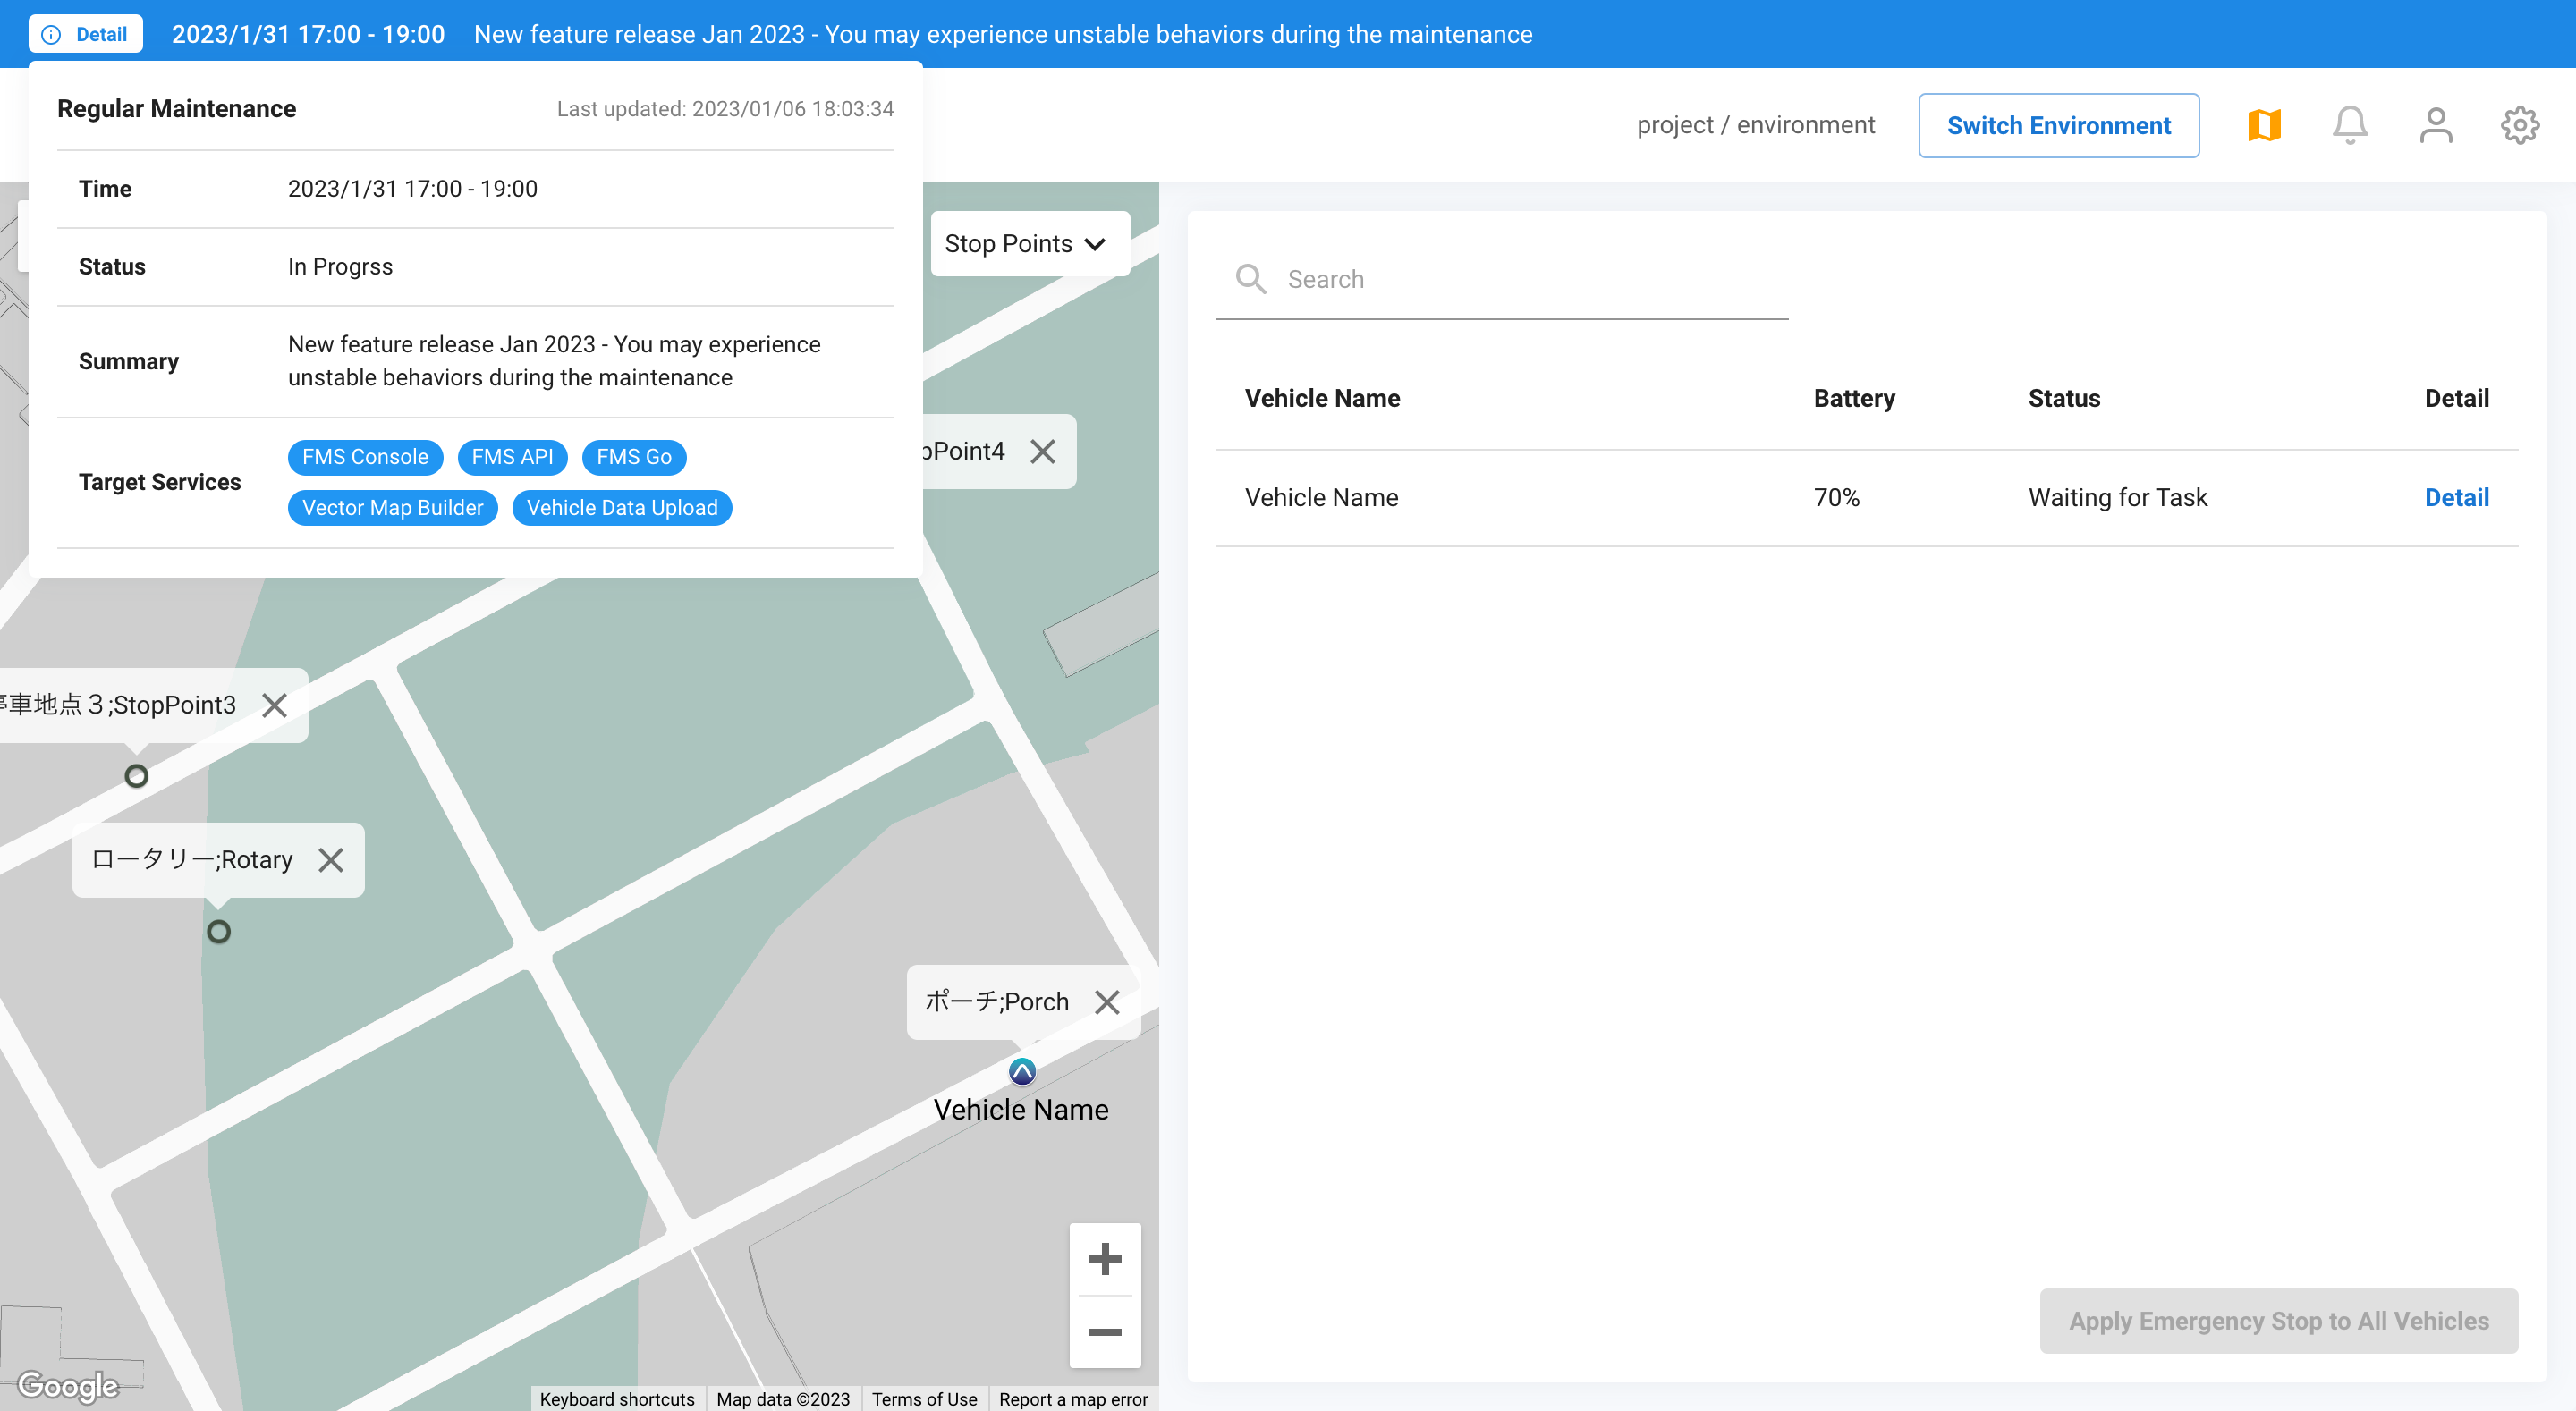Click the orange map icon in the header
This screenshot has width=2576, height=1411.
click(2264, 124)
